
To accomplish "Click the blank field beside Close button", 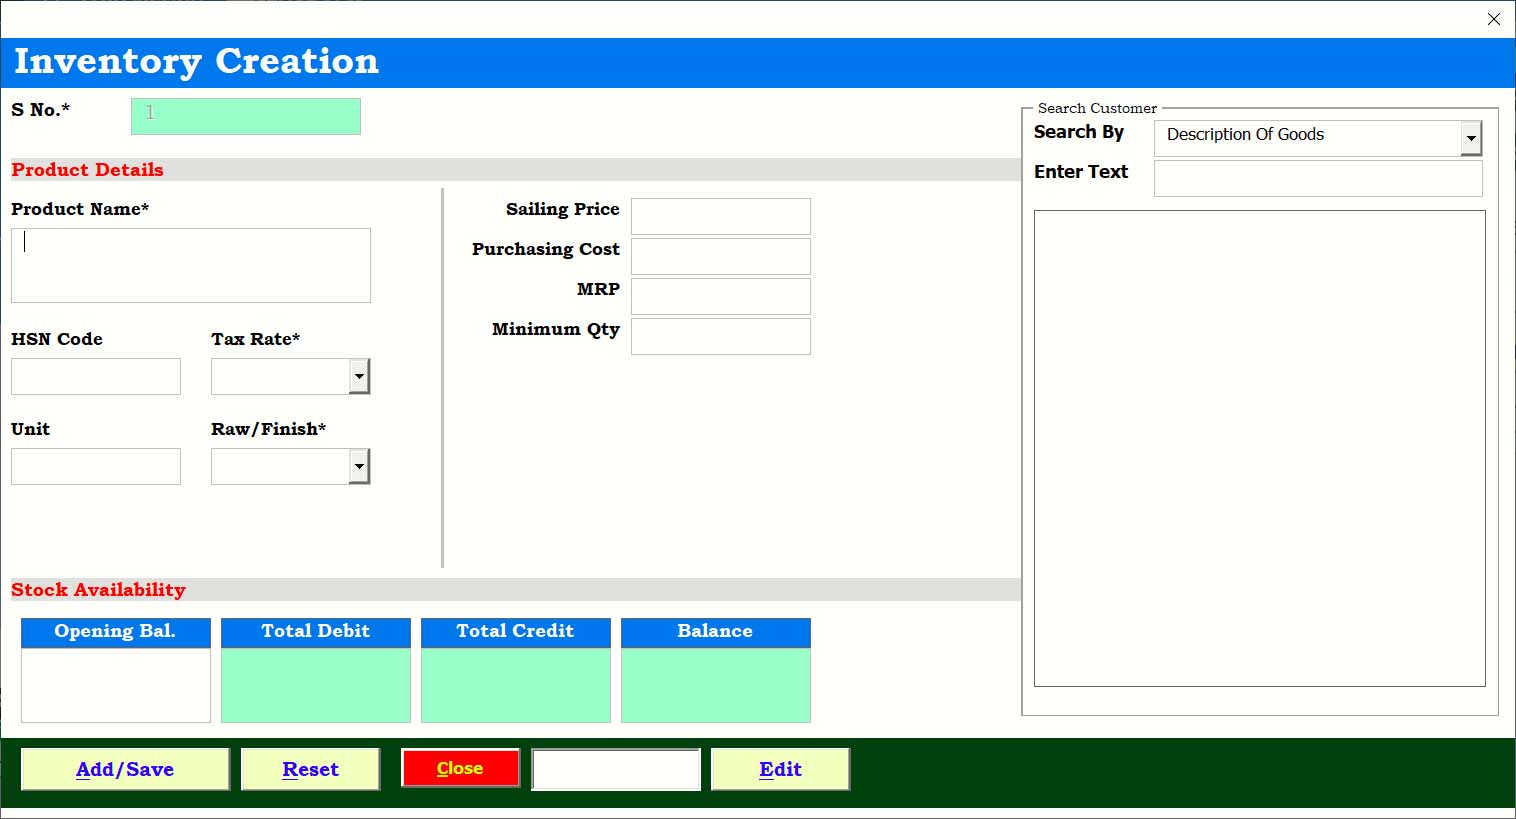I will click(616, 769).
